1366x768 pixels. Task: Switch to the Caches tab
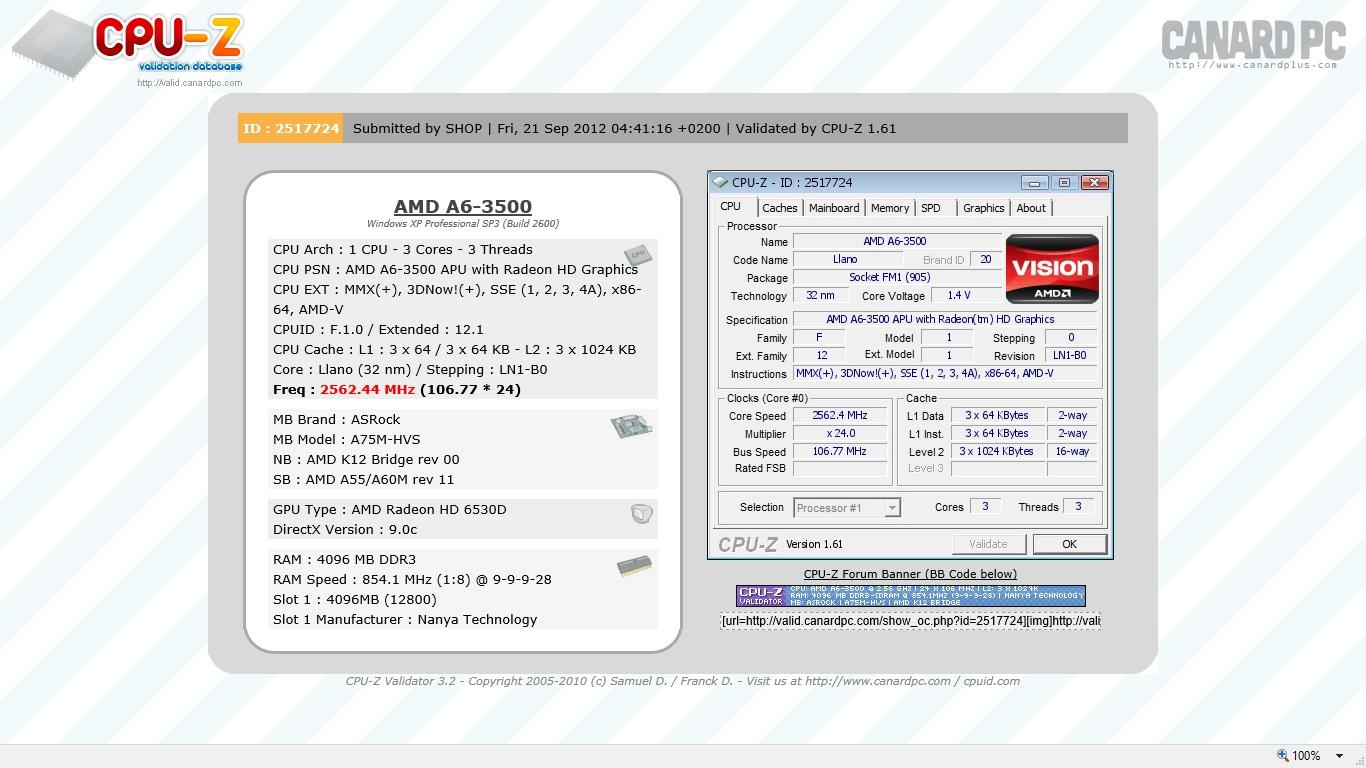[x=780, y=208]
